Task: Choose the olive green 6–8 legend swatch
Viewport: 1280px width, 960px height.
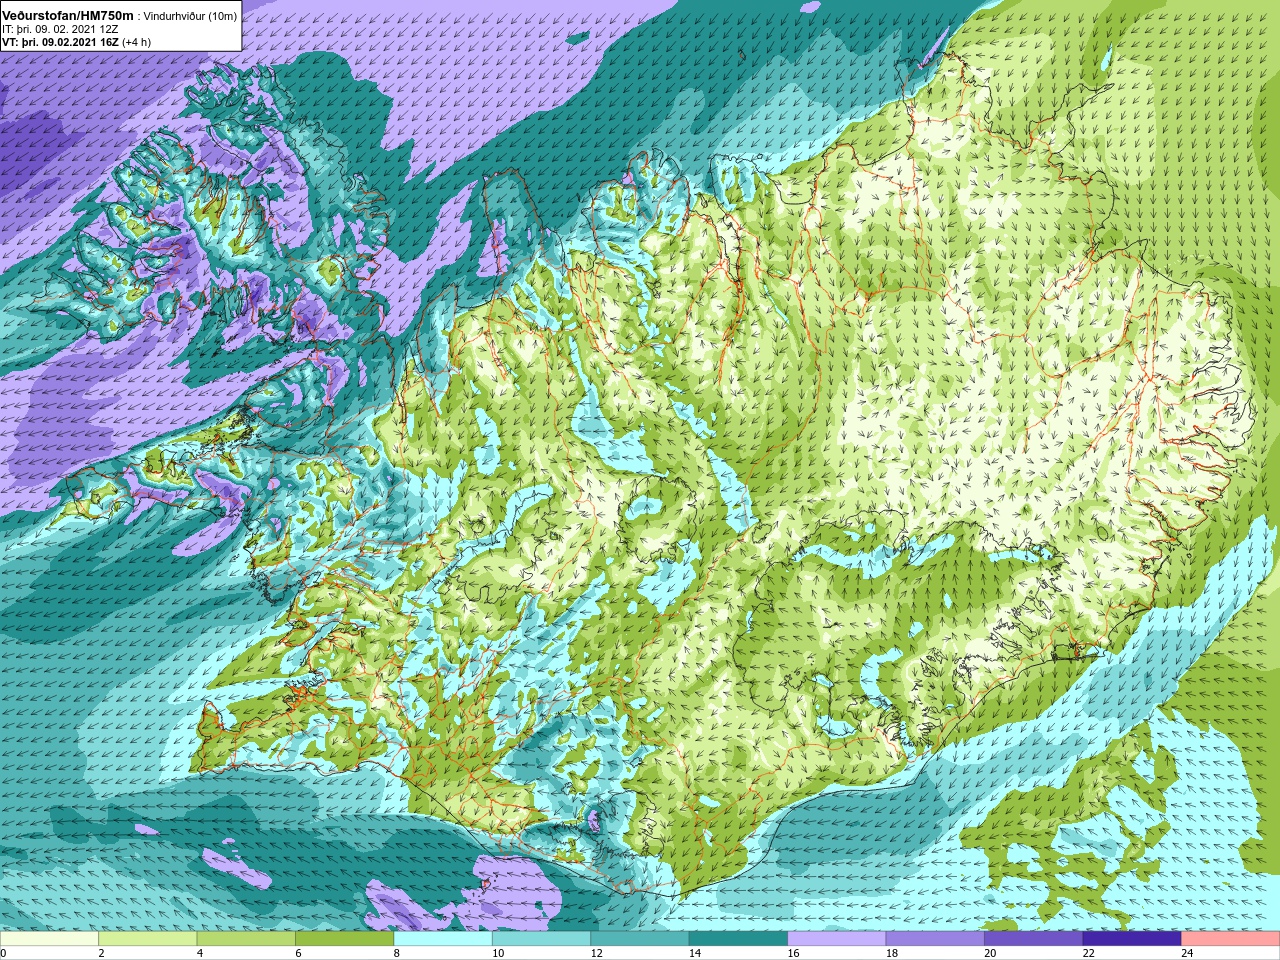Action: (345, 938)
